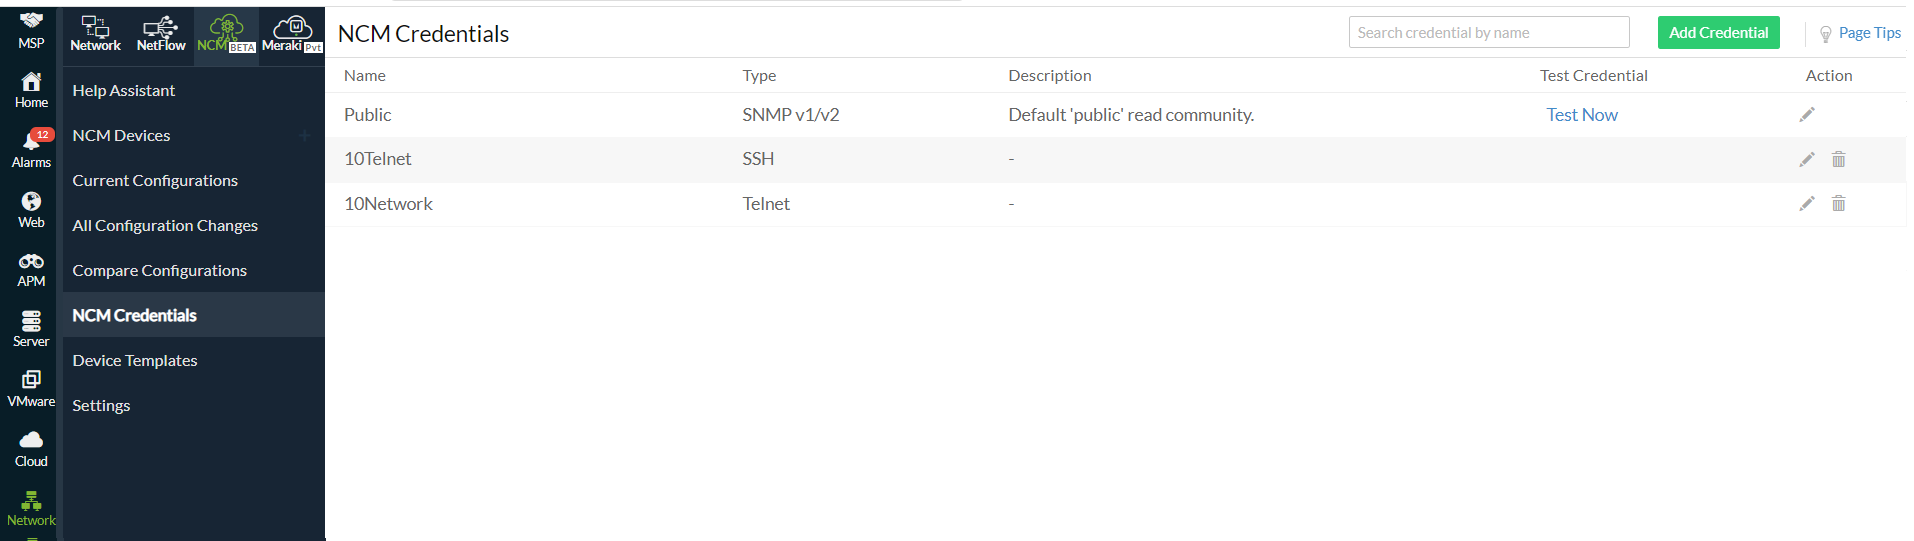Delete the 10Network credential trash icon
Image resolution: width=1914 pixels, height=541 pixels.
1838,204
